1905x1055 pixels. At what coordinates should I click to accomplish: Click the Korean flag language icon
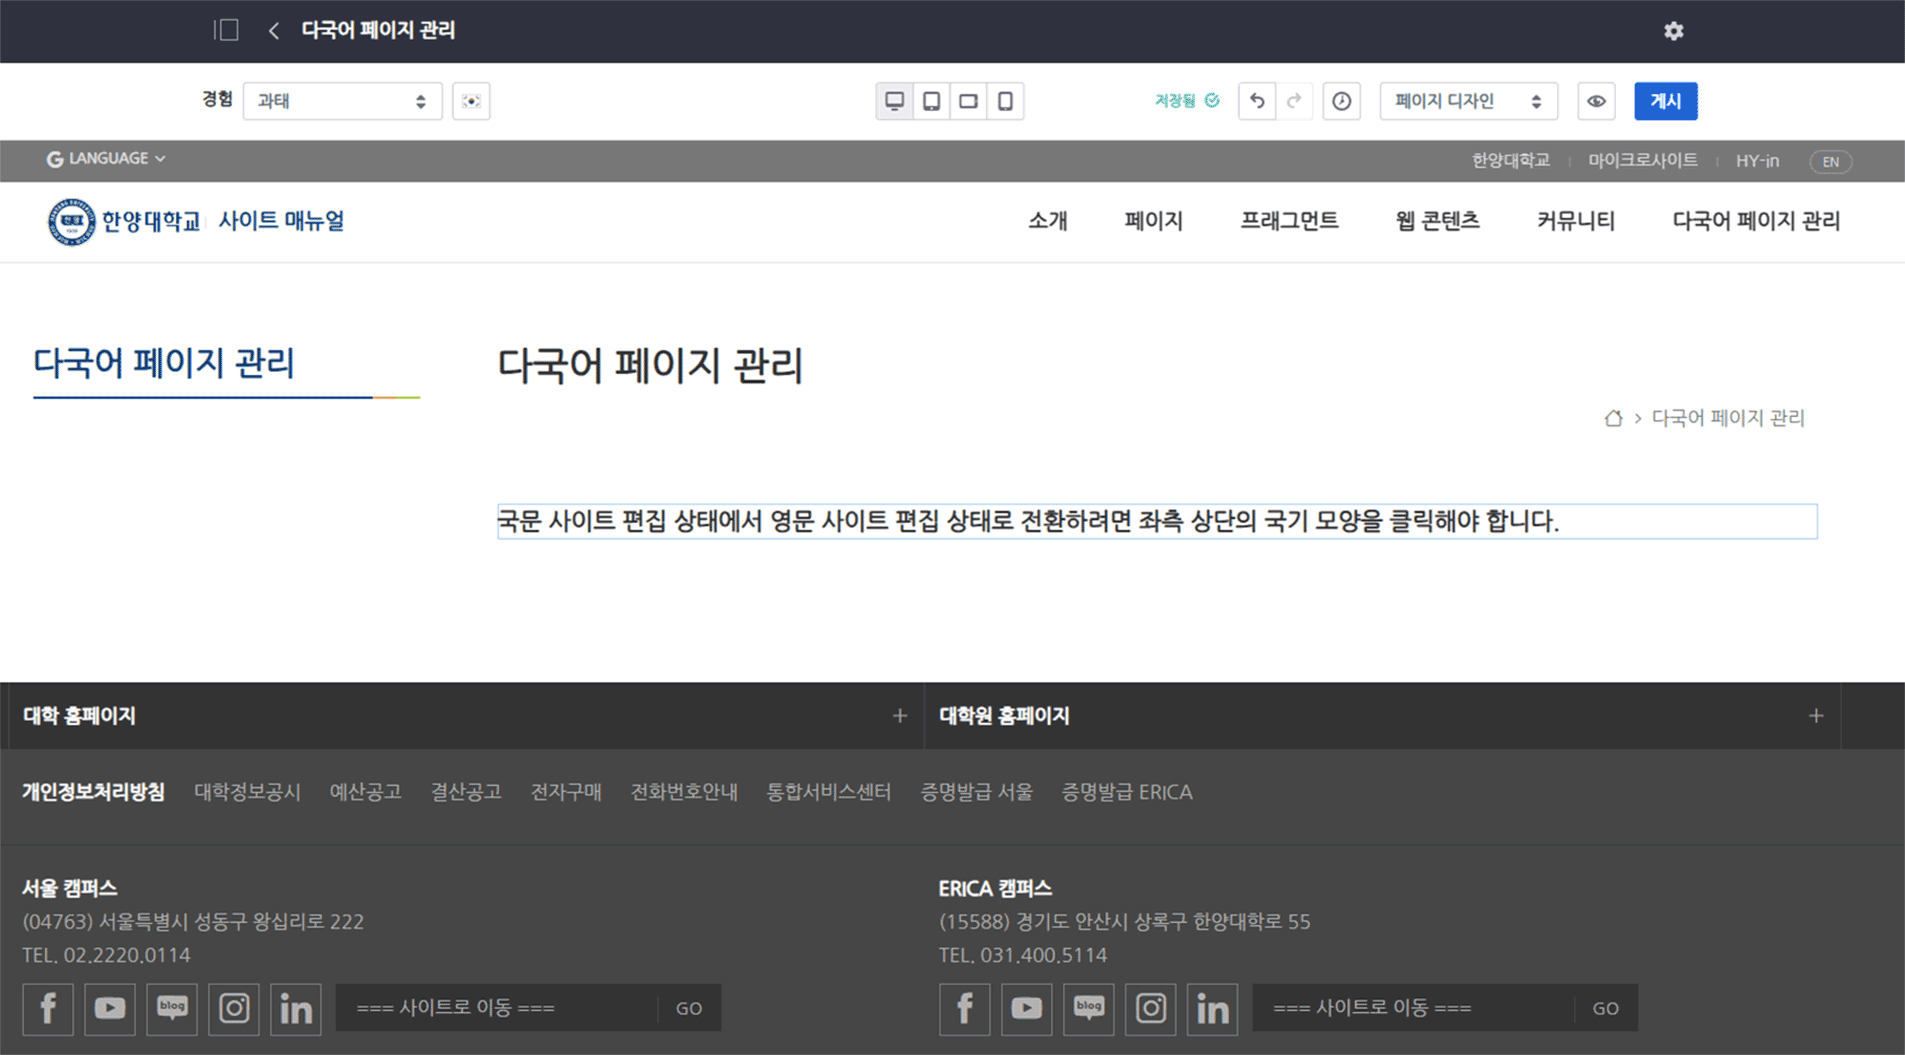[x=471, y=101]
